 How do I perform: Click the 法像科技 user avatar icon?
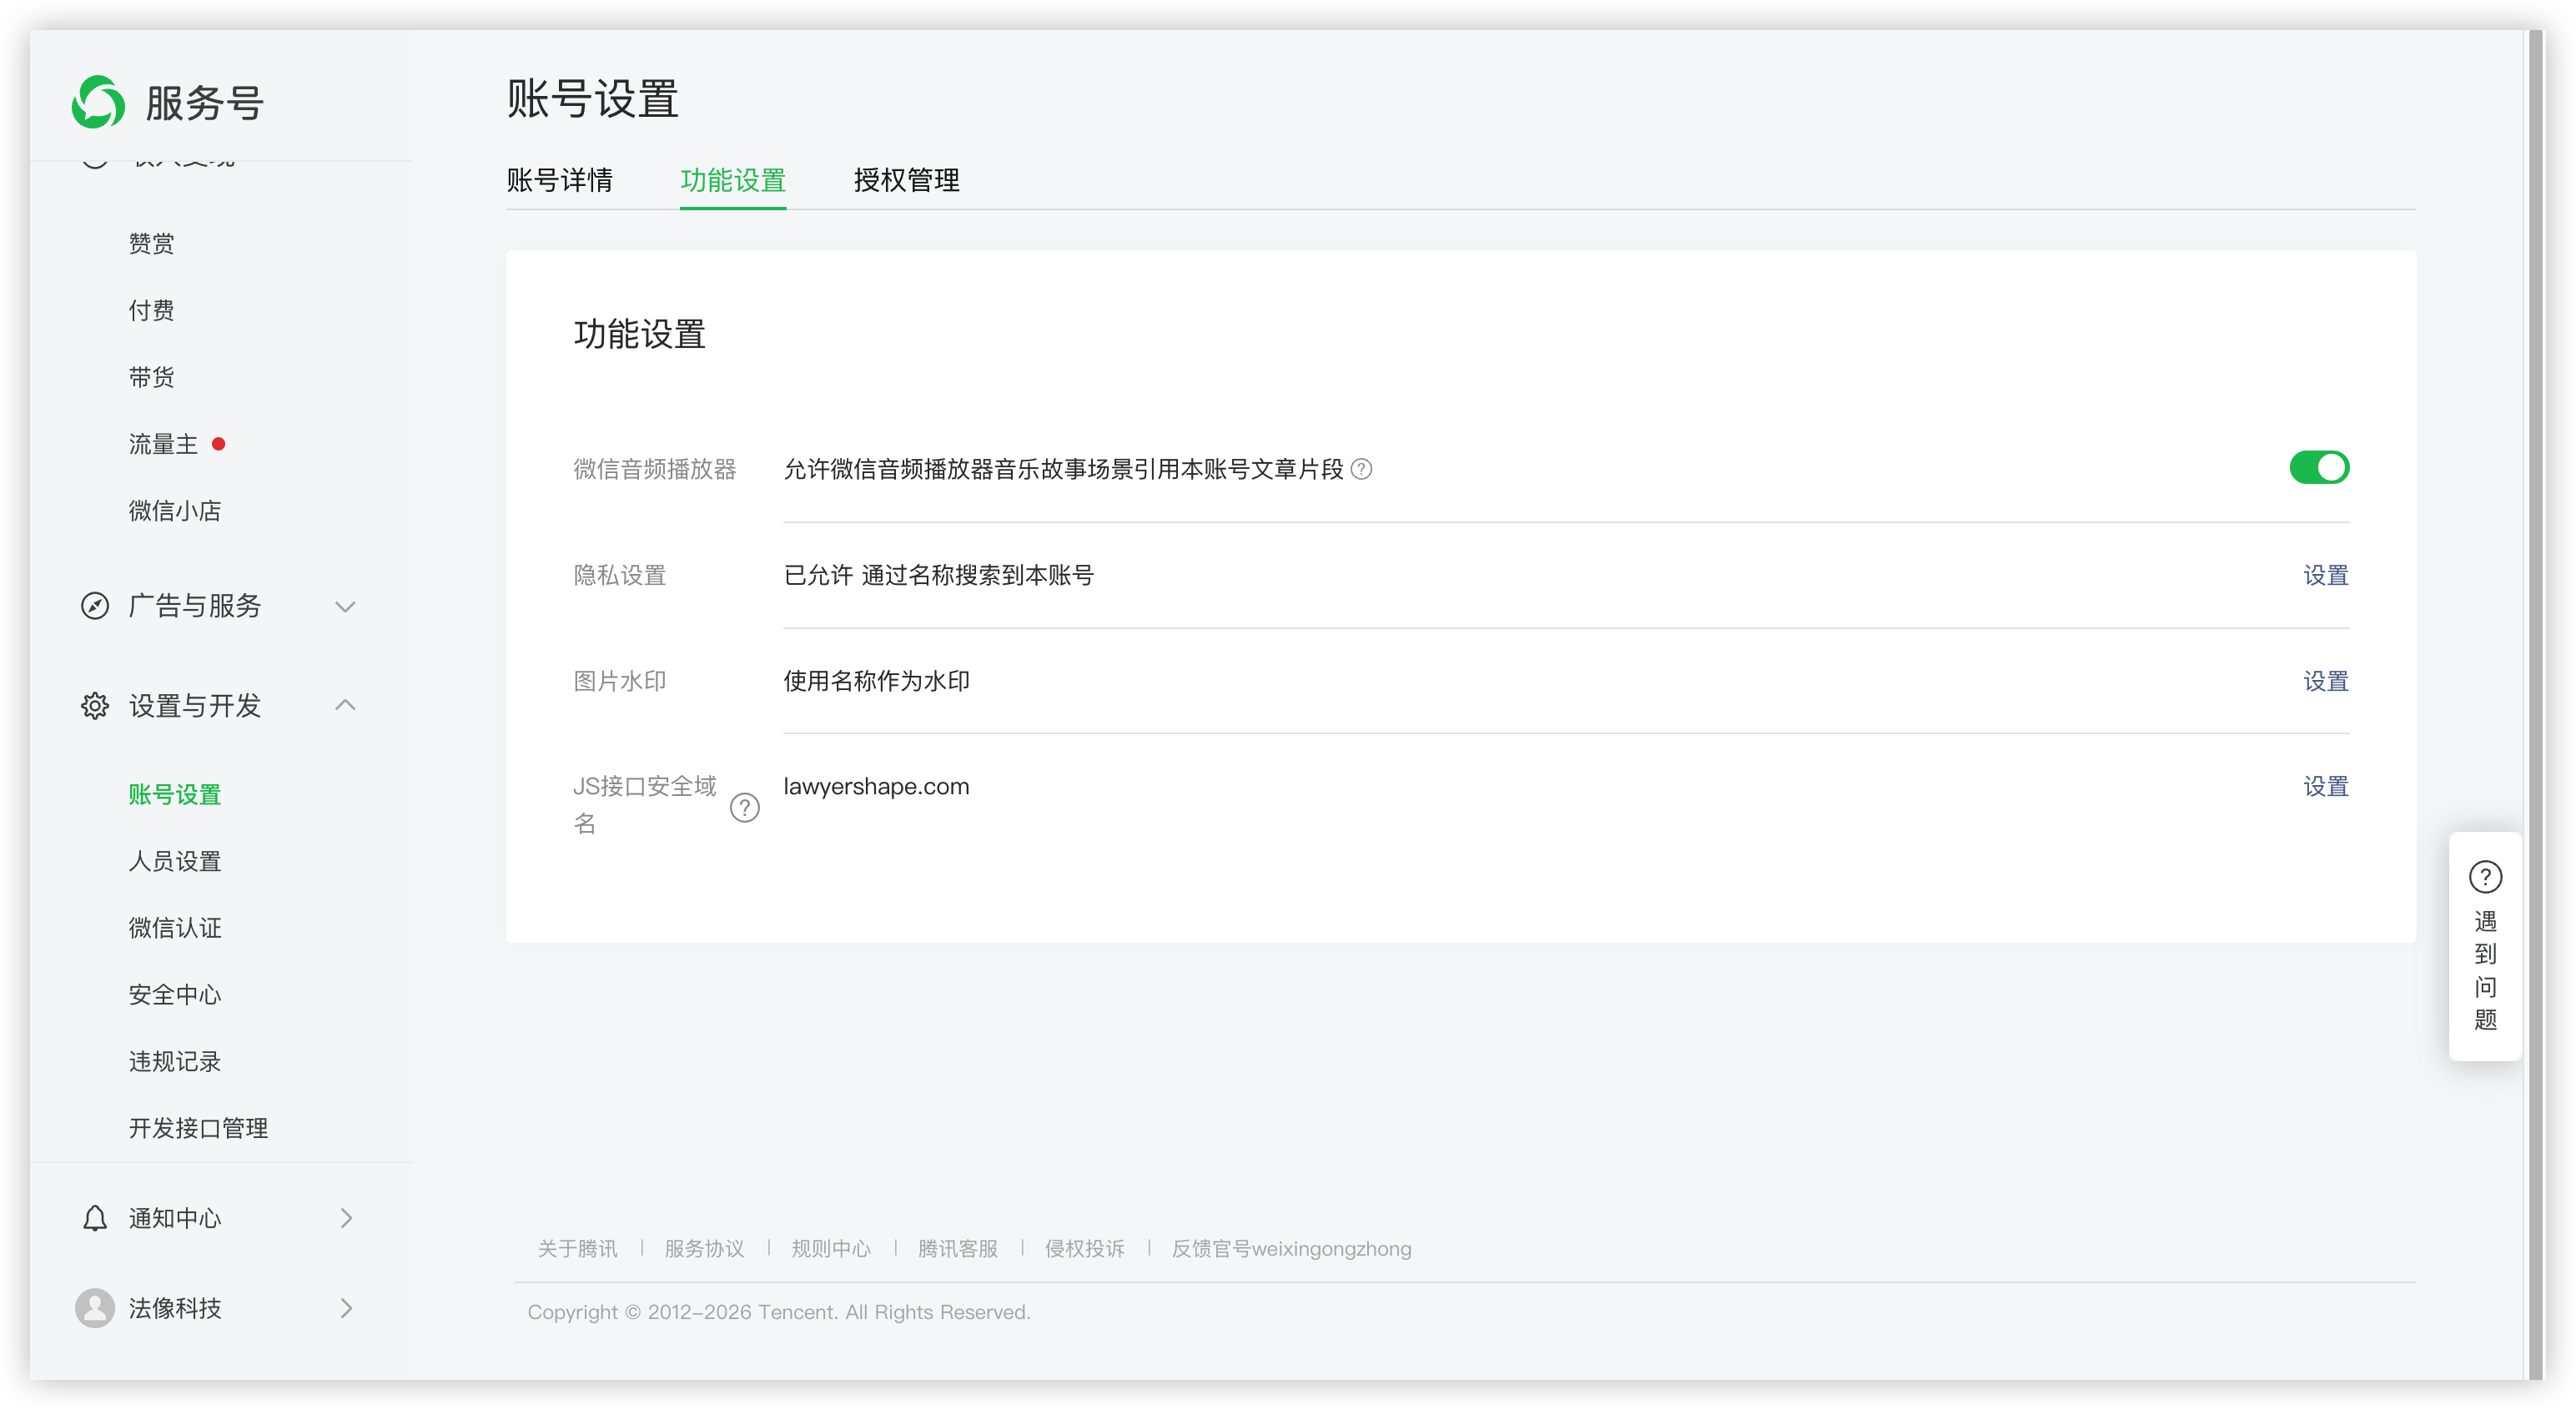tap(95, 1308)
